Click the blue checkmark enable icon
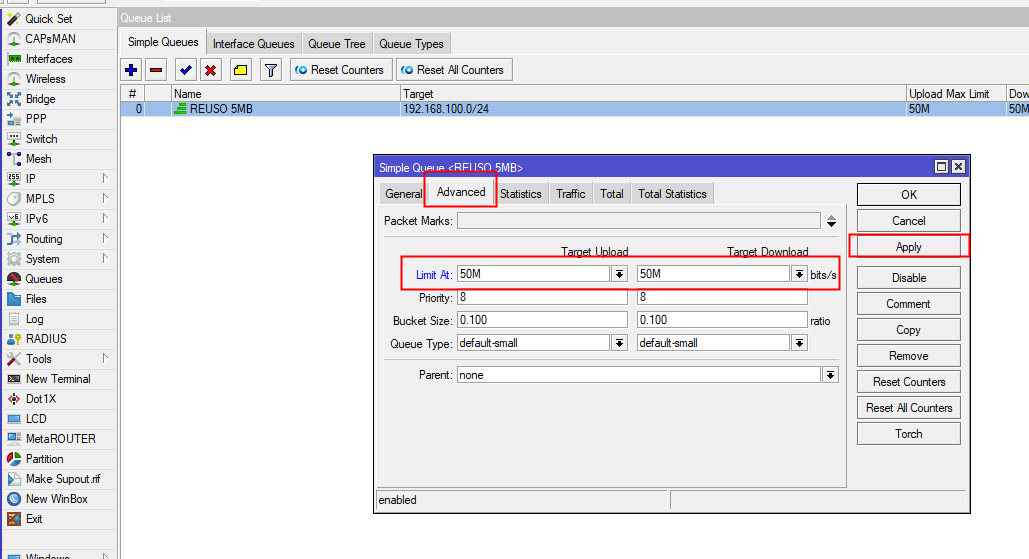This screenshot has height=559, width=1029. (x=185, y=70)
